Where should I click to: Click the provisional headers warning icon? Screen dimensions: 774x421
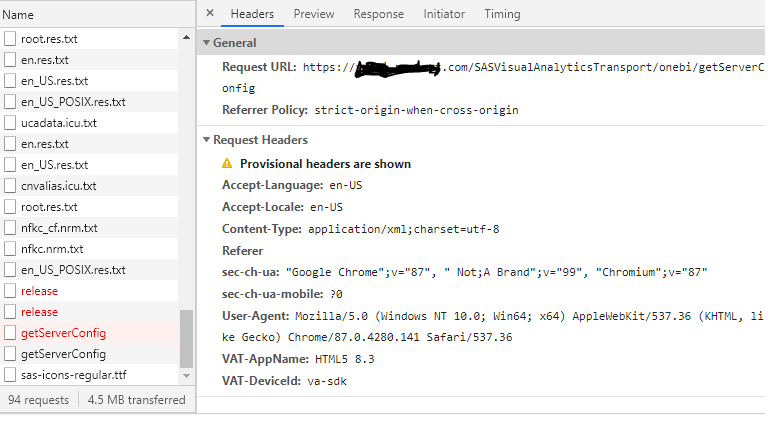227,164
